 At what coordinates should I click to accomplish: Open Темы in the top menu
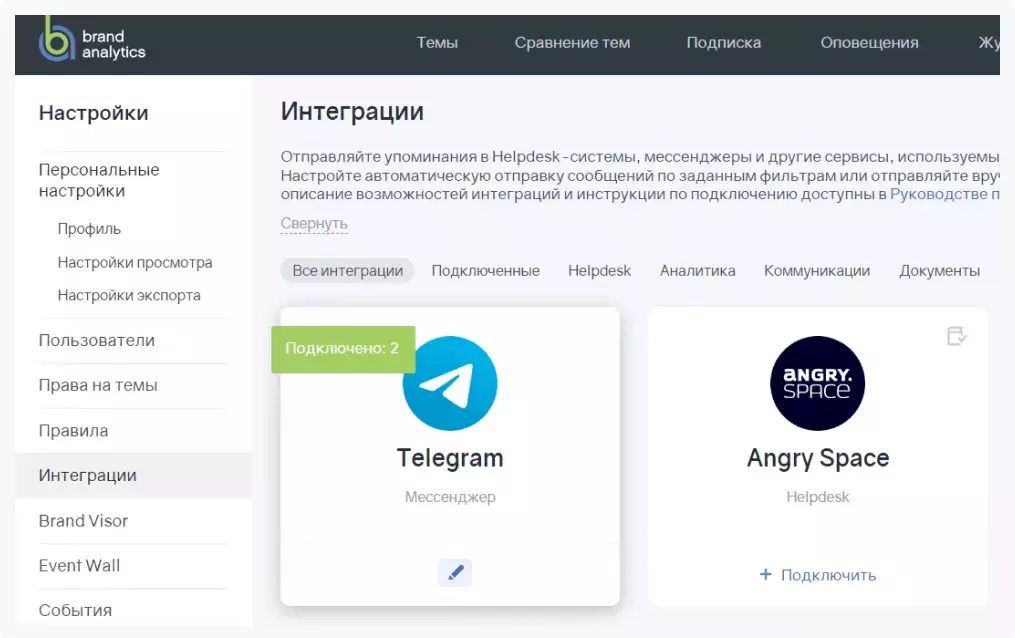437,43
